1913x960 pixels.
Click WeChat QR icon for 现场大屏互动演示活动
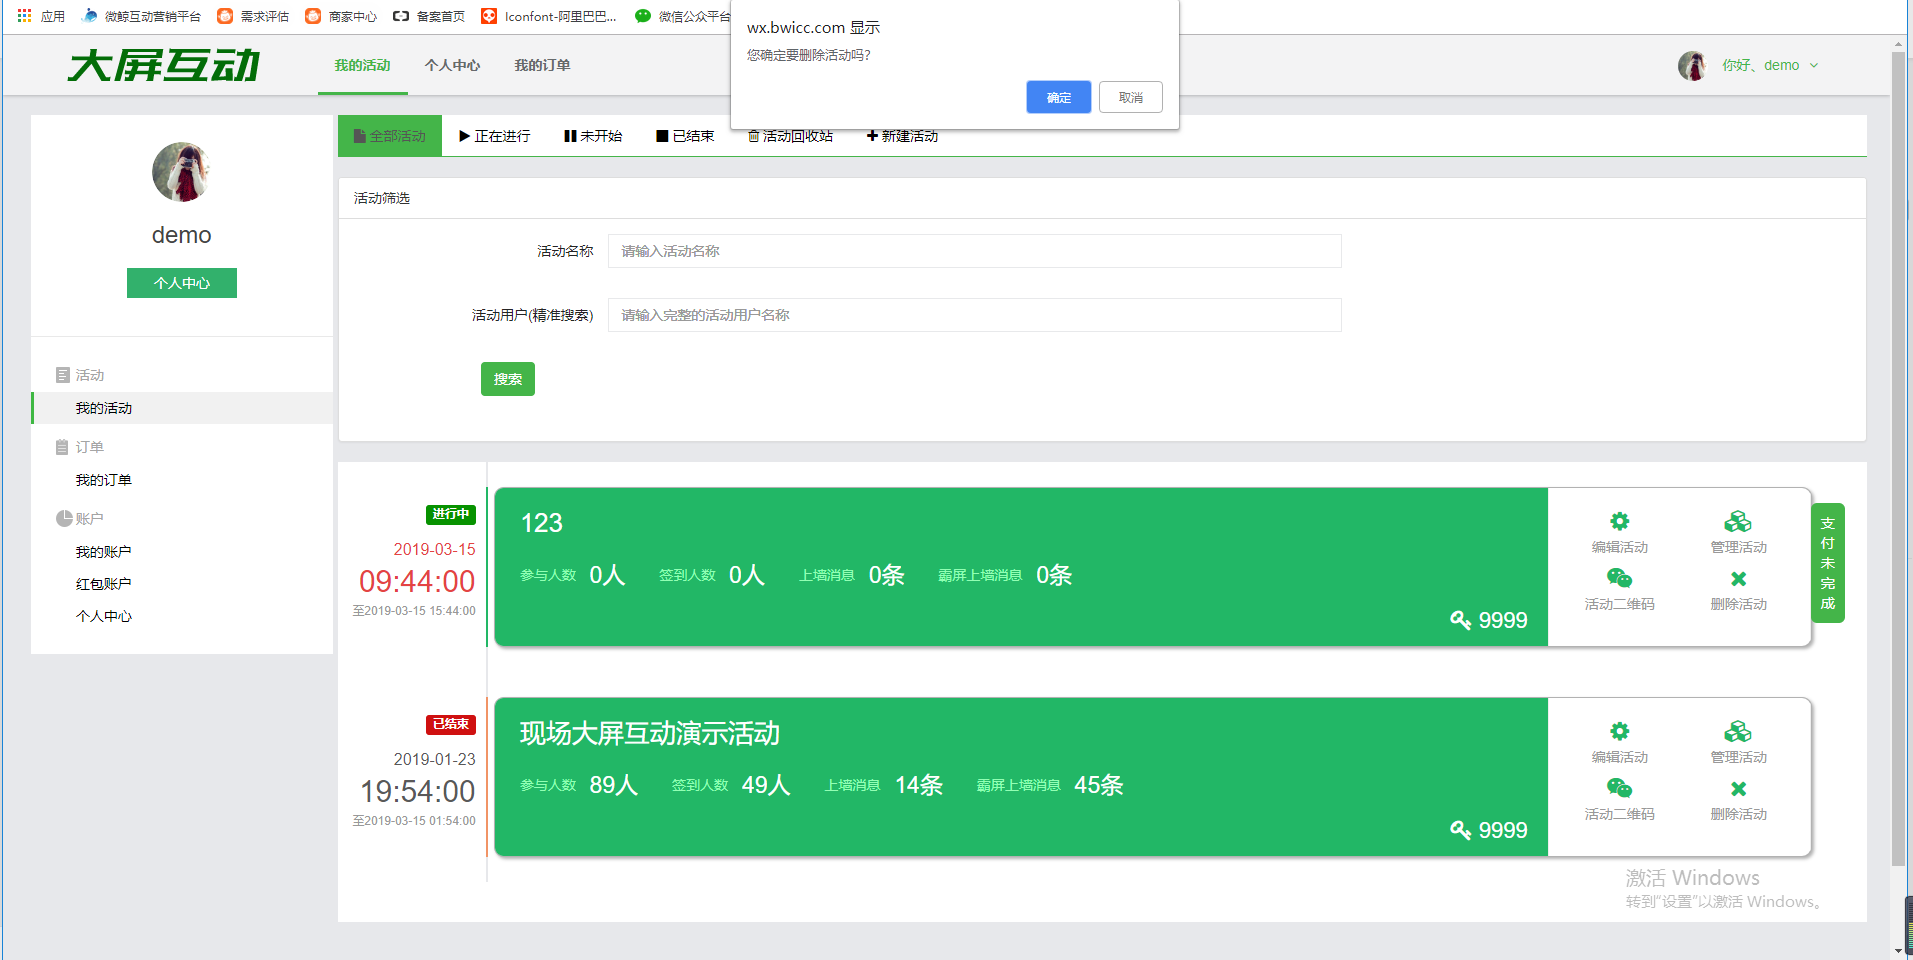pos(1619,789)
